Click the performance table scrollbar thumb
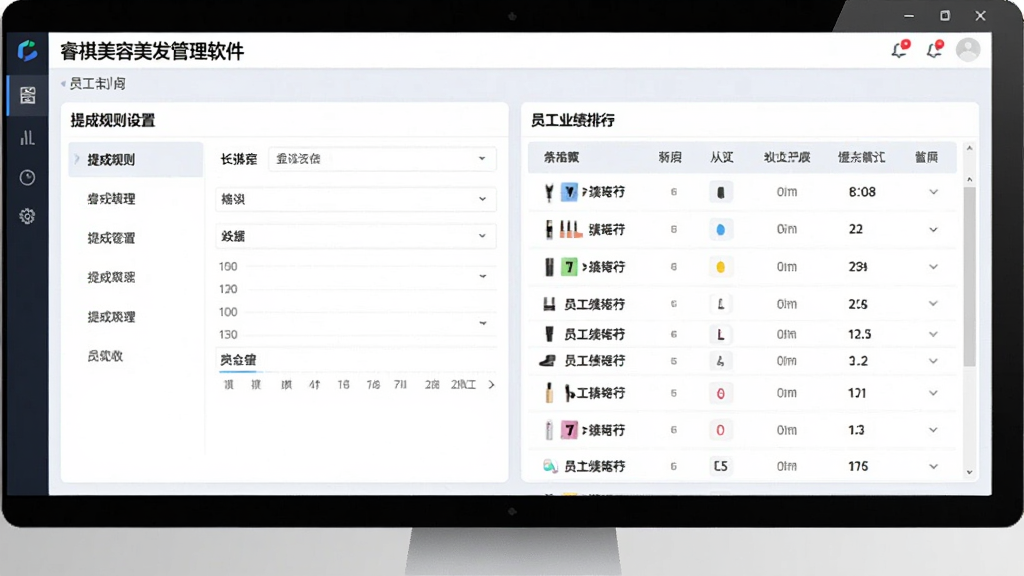The image size is (1024, 576). point(969,277)
